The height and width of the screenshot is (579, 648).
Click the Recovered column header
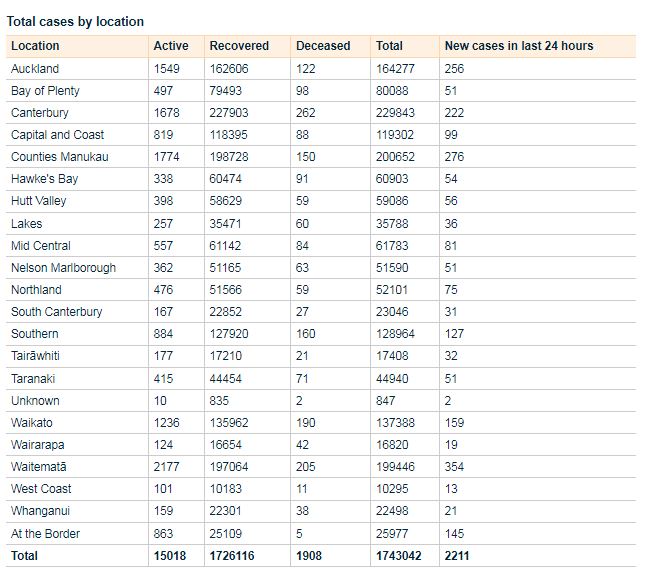[239, 46]
